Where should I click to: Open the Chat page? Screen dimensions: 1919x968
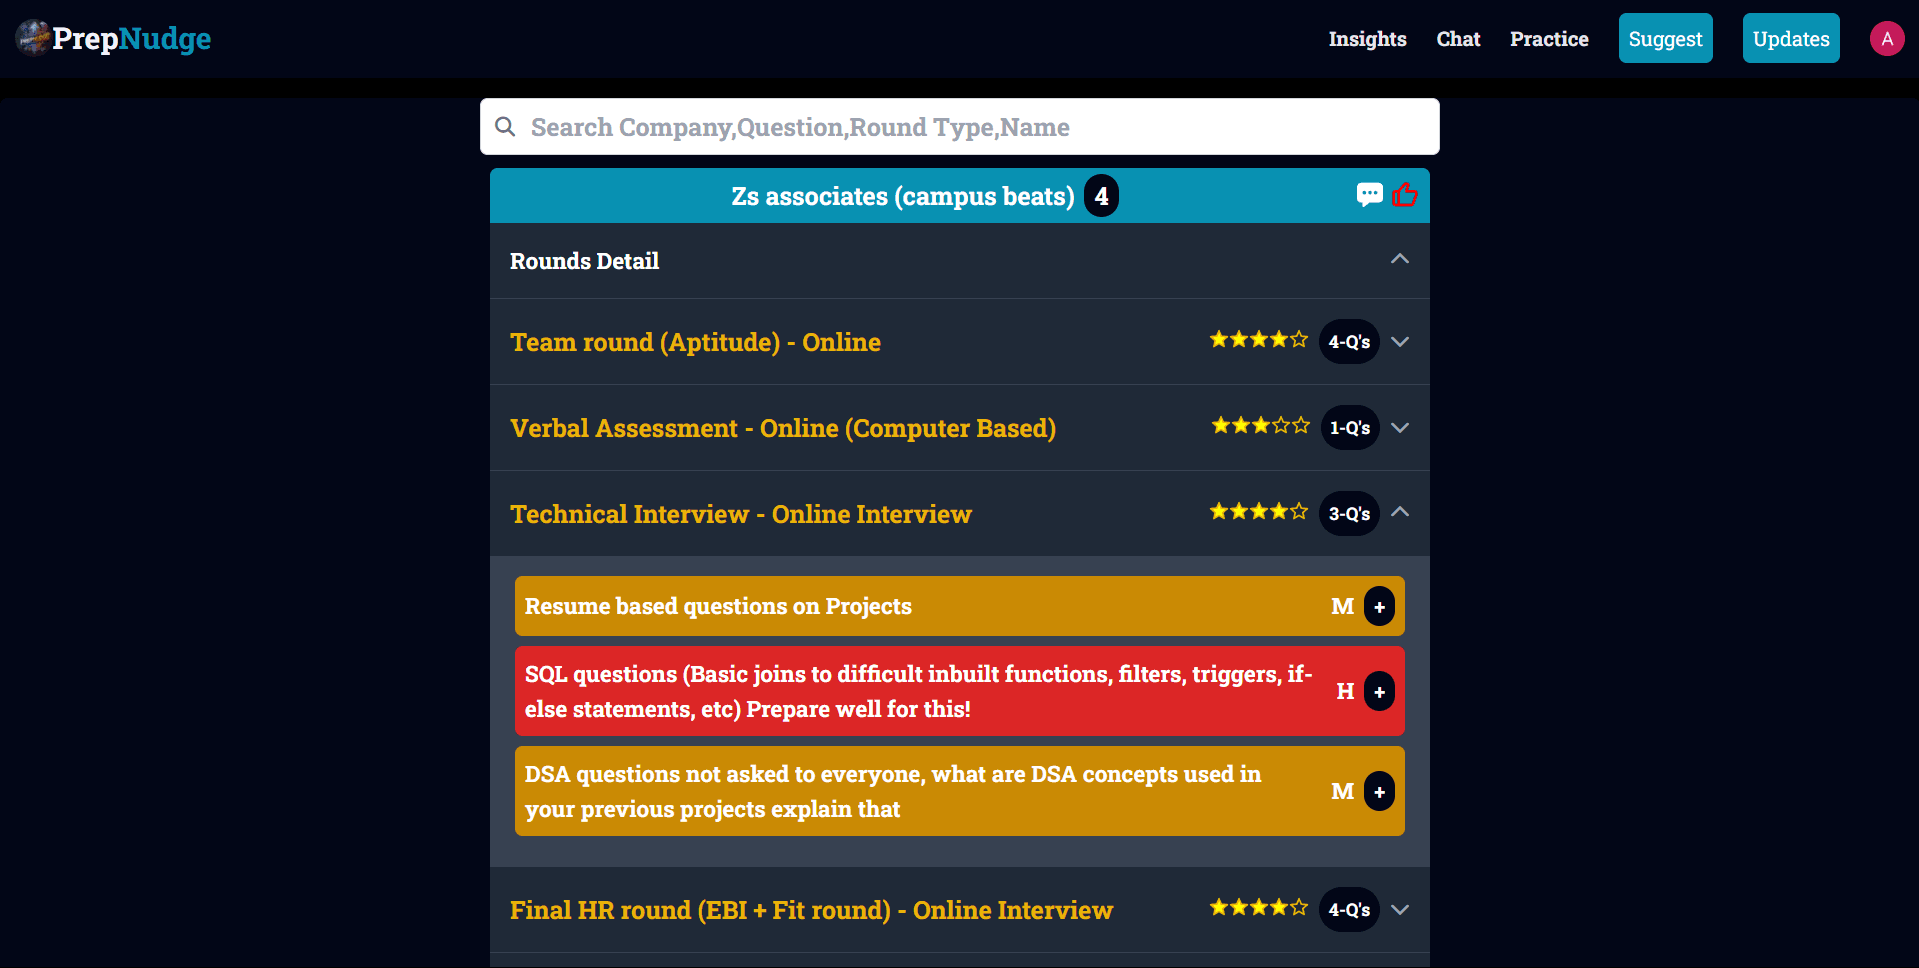pos(1458,39)
